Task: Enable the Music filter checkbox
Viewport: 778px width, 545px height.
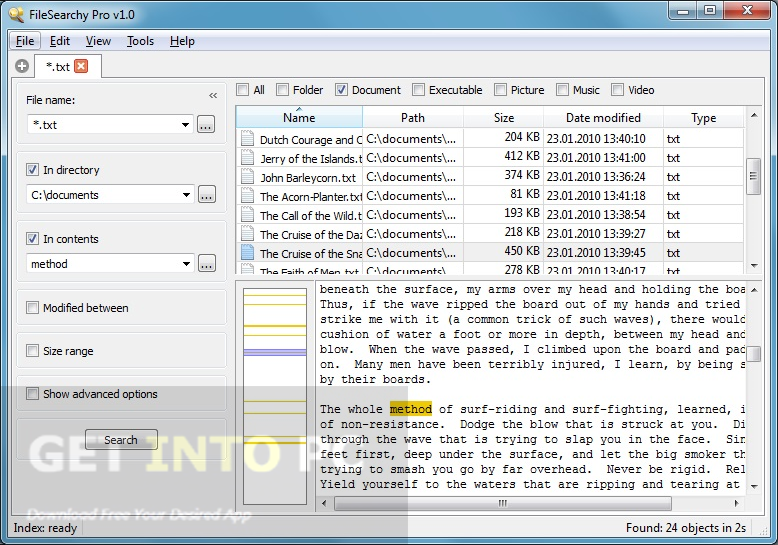Action: point(562,90)
